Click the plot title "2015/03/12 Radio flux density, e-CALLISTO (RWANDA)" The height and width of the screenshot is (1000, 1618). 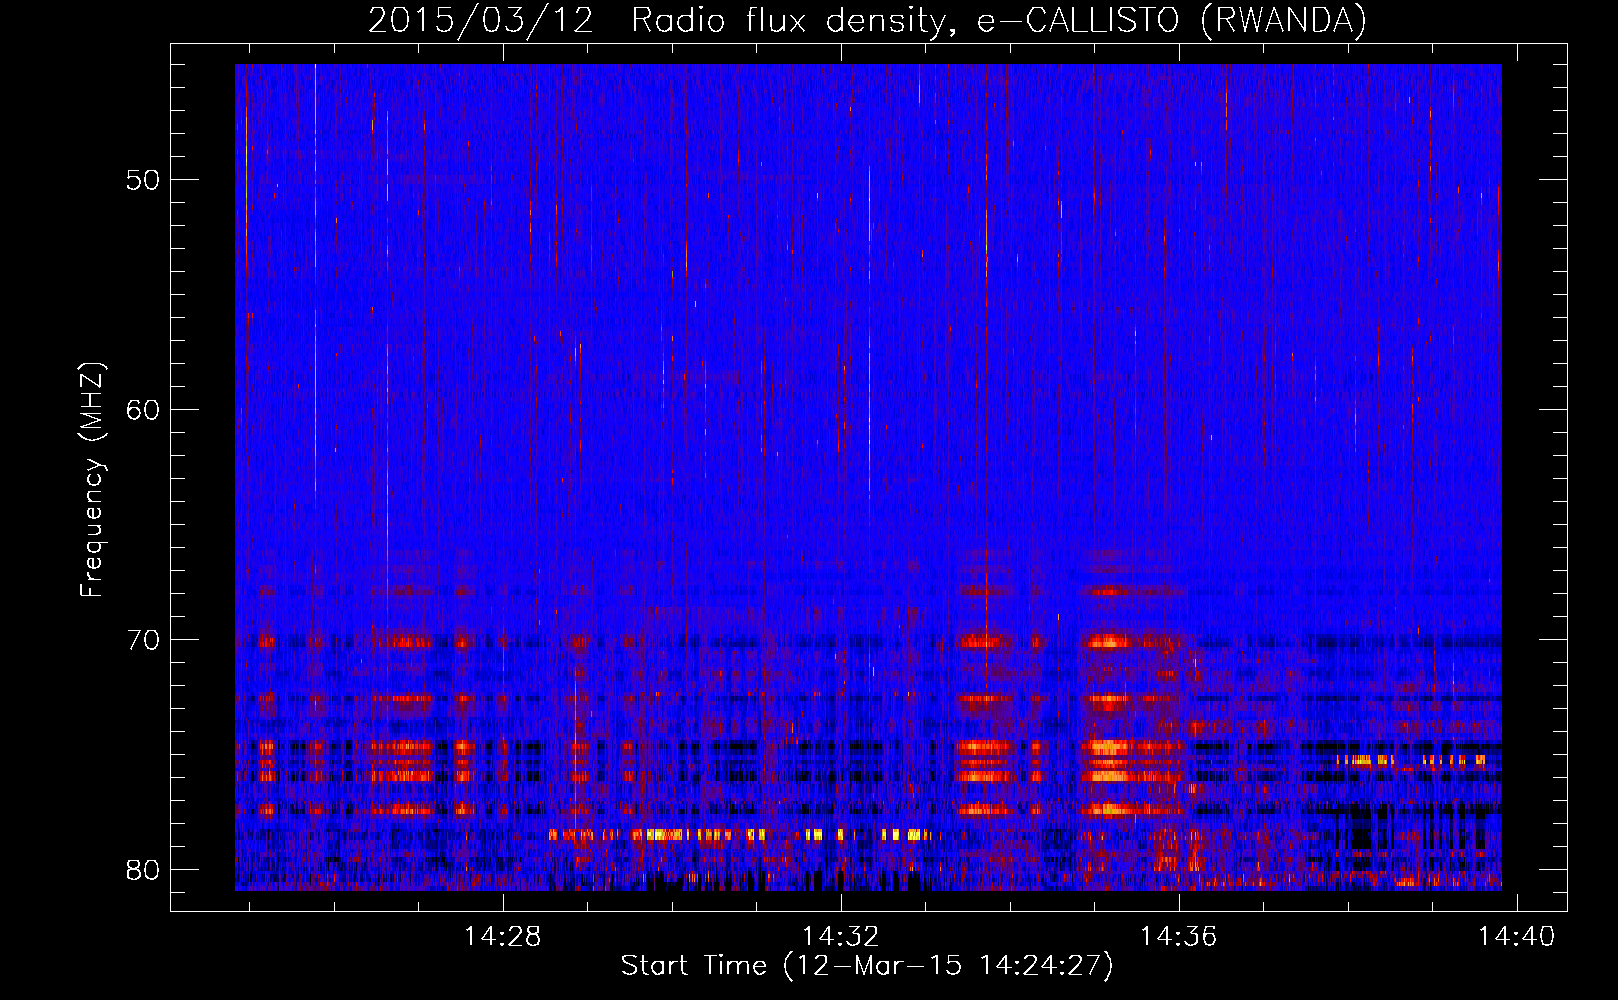[867, 21]
